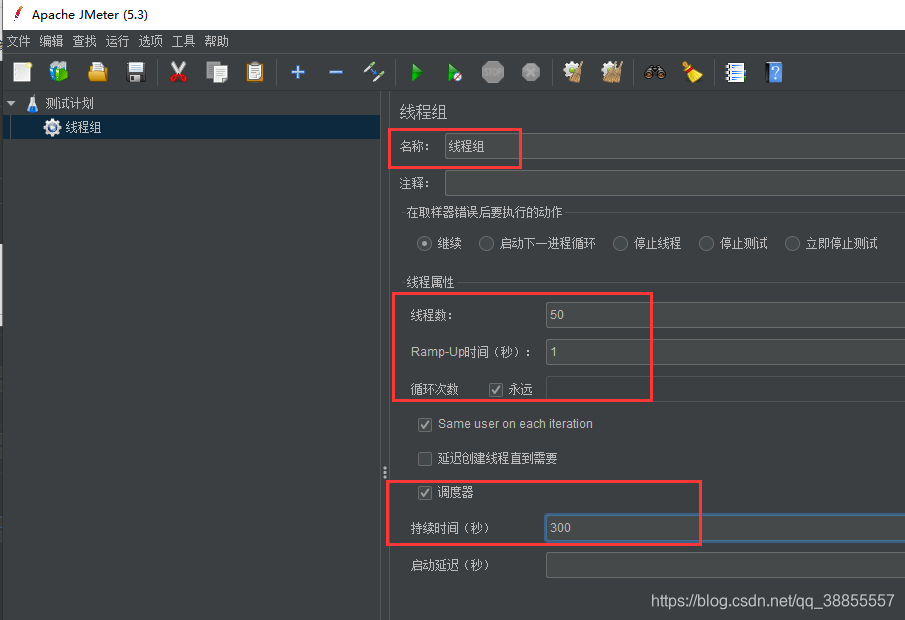The width and height of the screenshot is (905, 620).
Task: Open the 编辑 menu
Action: click(51, 42)
